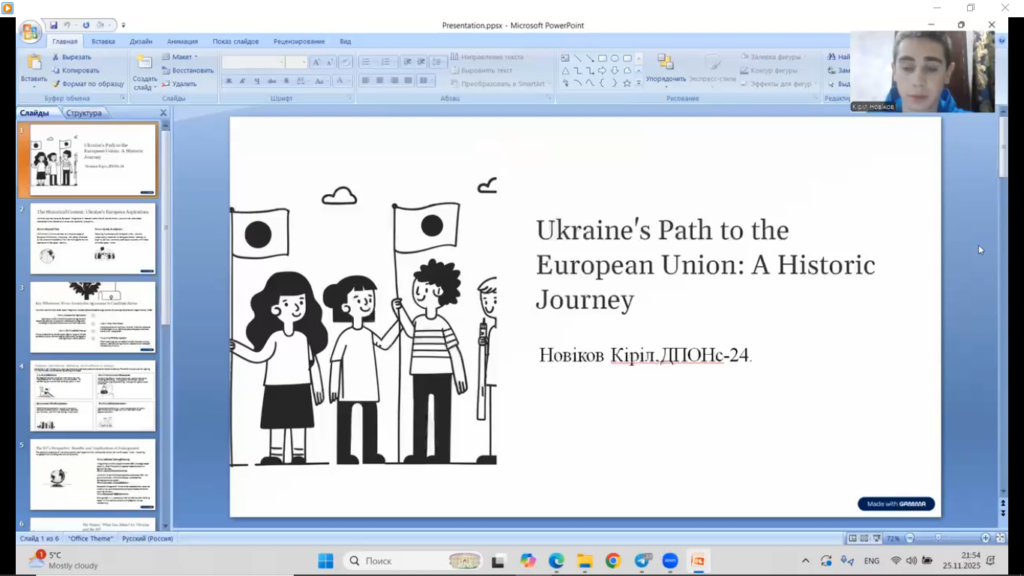Open the font name combo box
The image size is (1024, 576).
tap(252, 62)
